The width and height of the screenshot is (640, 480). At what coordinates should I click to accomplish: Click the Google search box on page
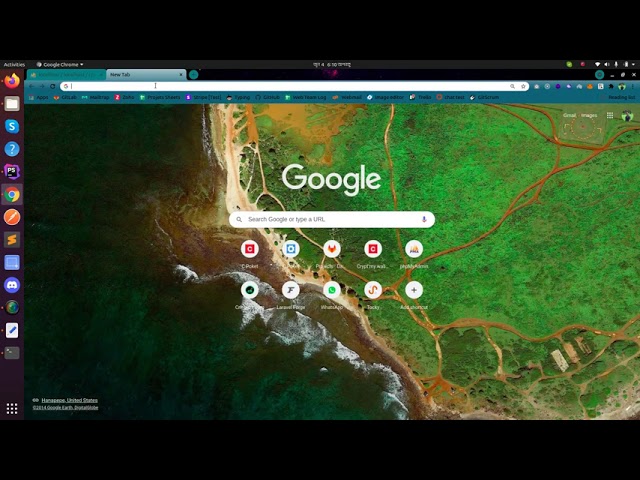click(332, 219)
